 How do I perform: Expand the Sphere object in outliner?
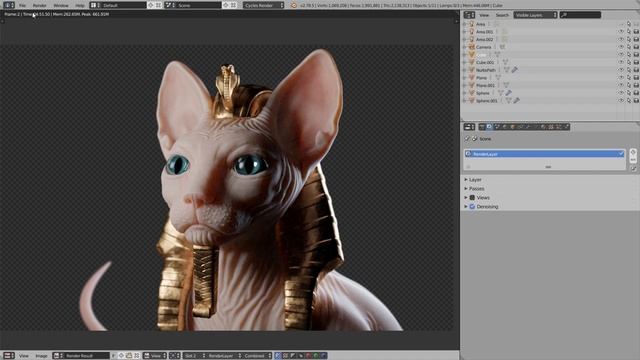coord(464,93)
